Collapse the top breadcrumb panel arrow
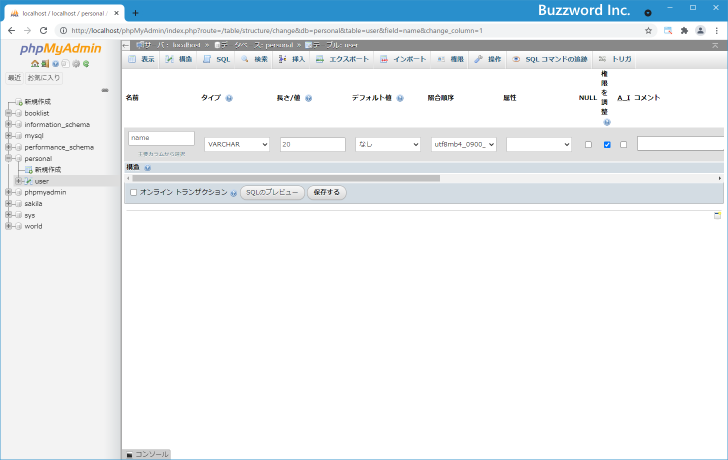 tap(715, 45)
